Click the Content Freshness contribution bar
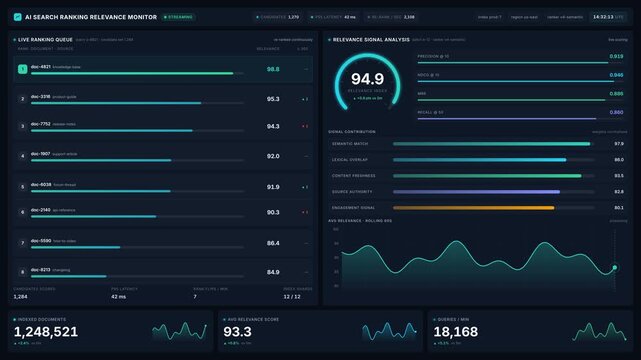This screenshot has width=641, height=360. coord(493,176)
